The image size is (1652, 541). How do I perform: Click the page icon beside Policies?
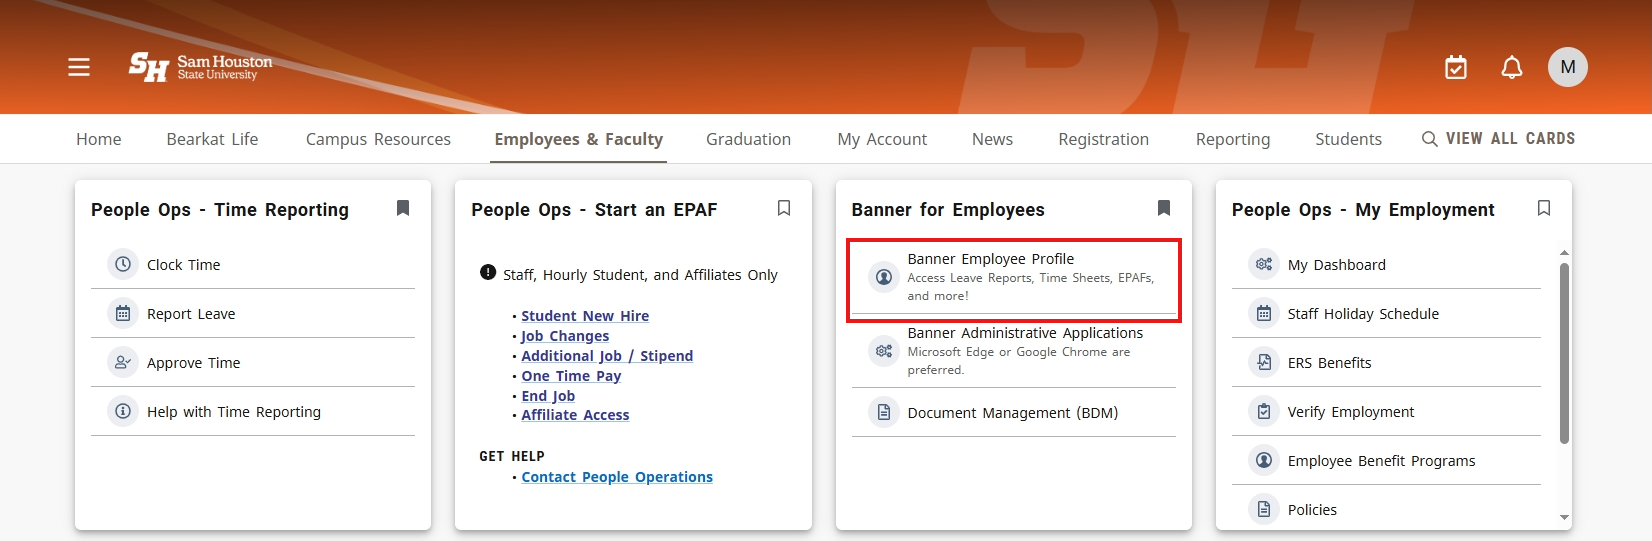coord(1264,510)
